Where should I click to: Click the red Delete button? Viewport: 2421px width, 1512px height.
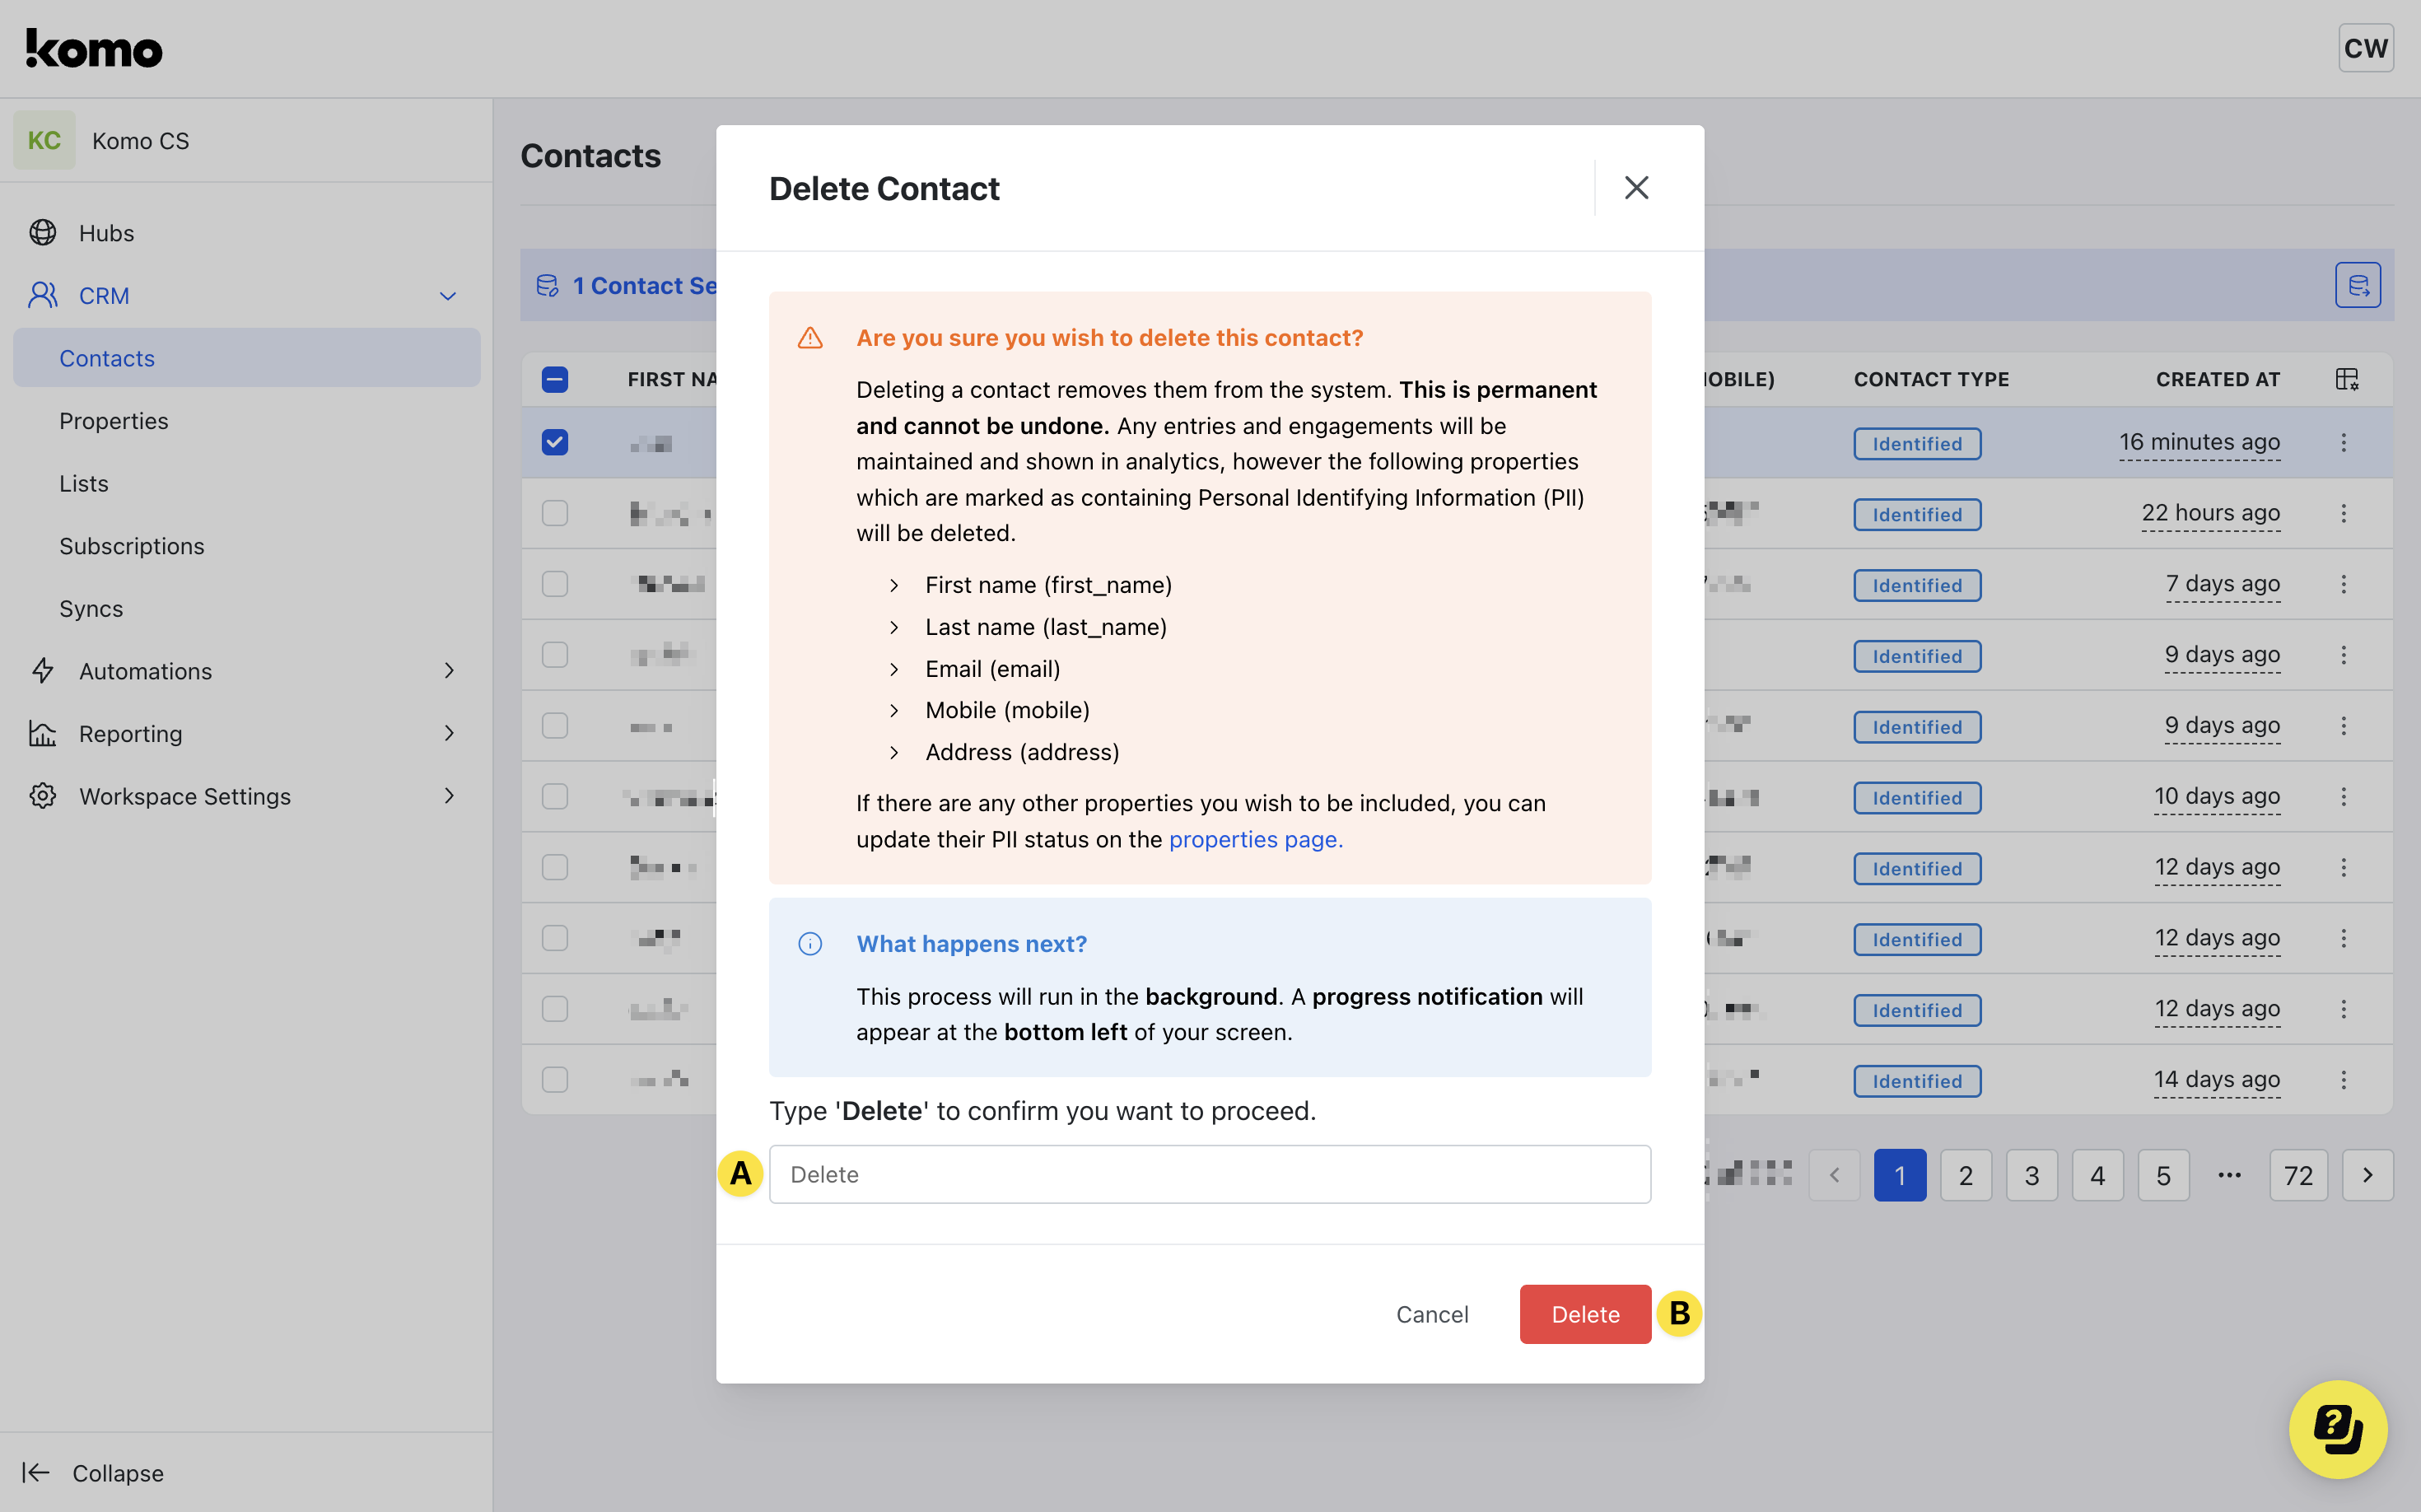[x=1584, y=1314]
